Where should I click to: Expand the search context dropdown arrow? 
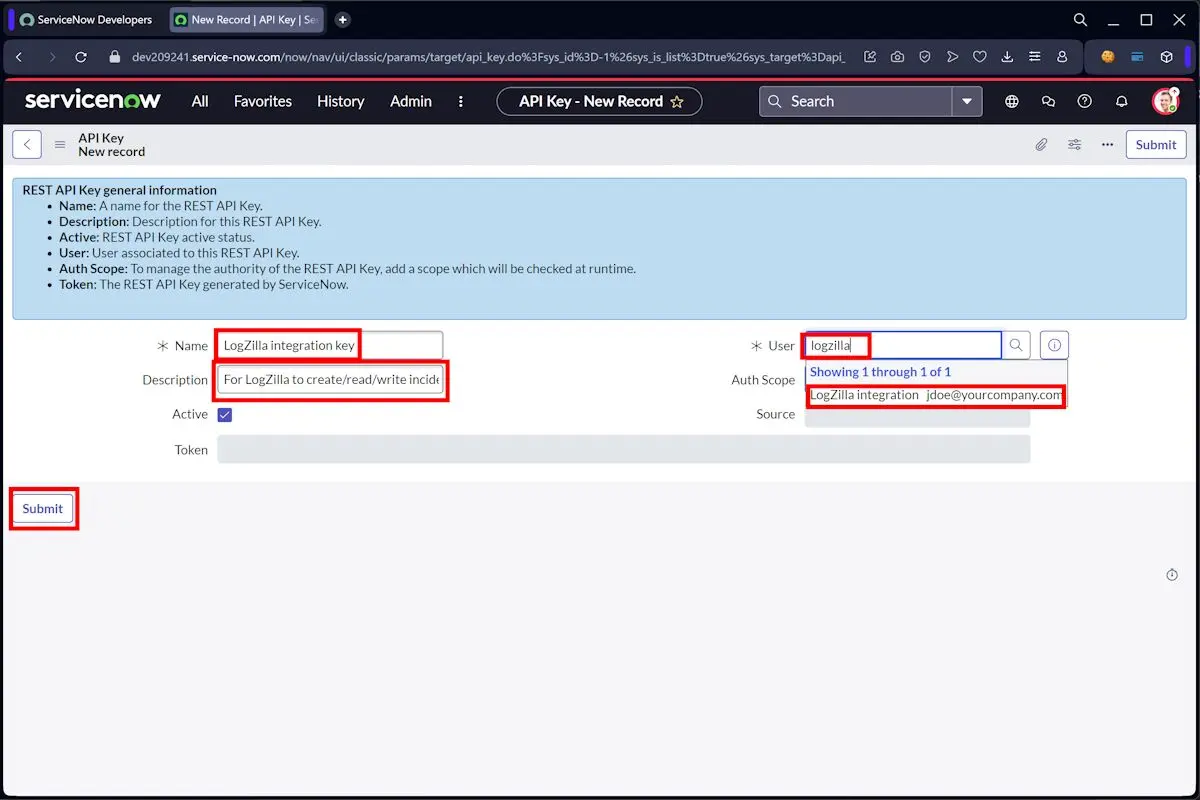coord(967,101)
